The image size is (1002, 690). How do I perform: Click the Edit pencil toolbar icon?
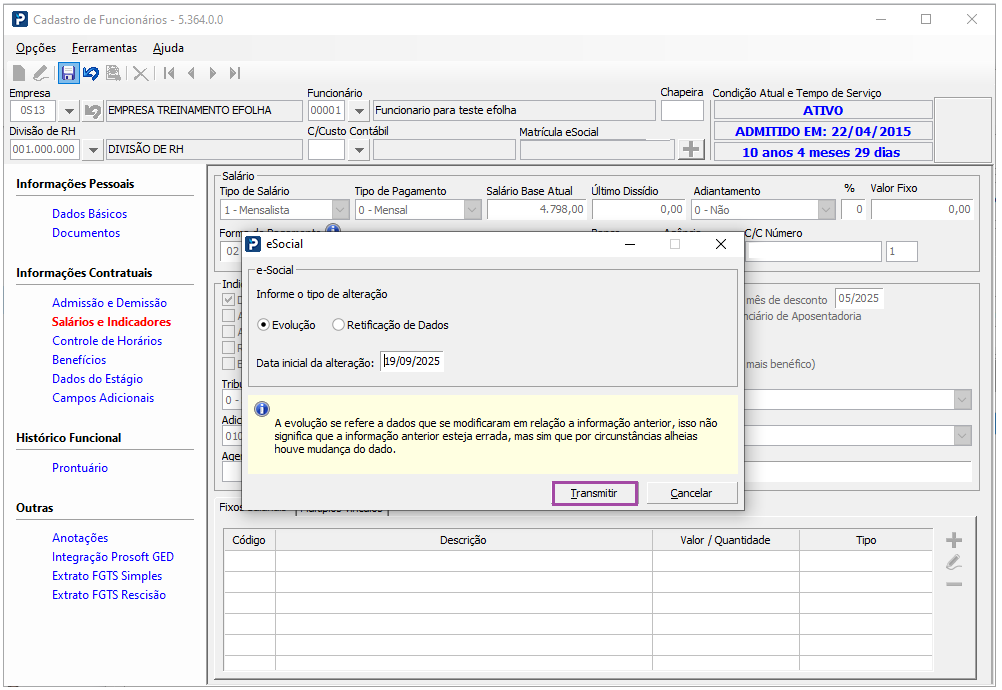[41, 73]
